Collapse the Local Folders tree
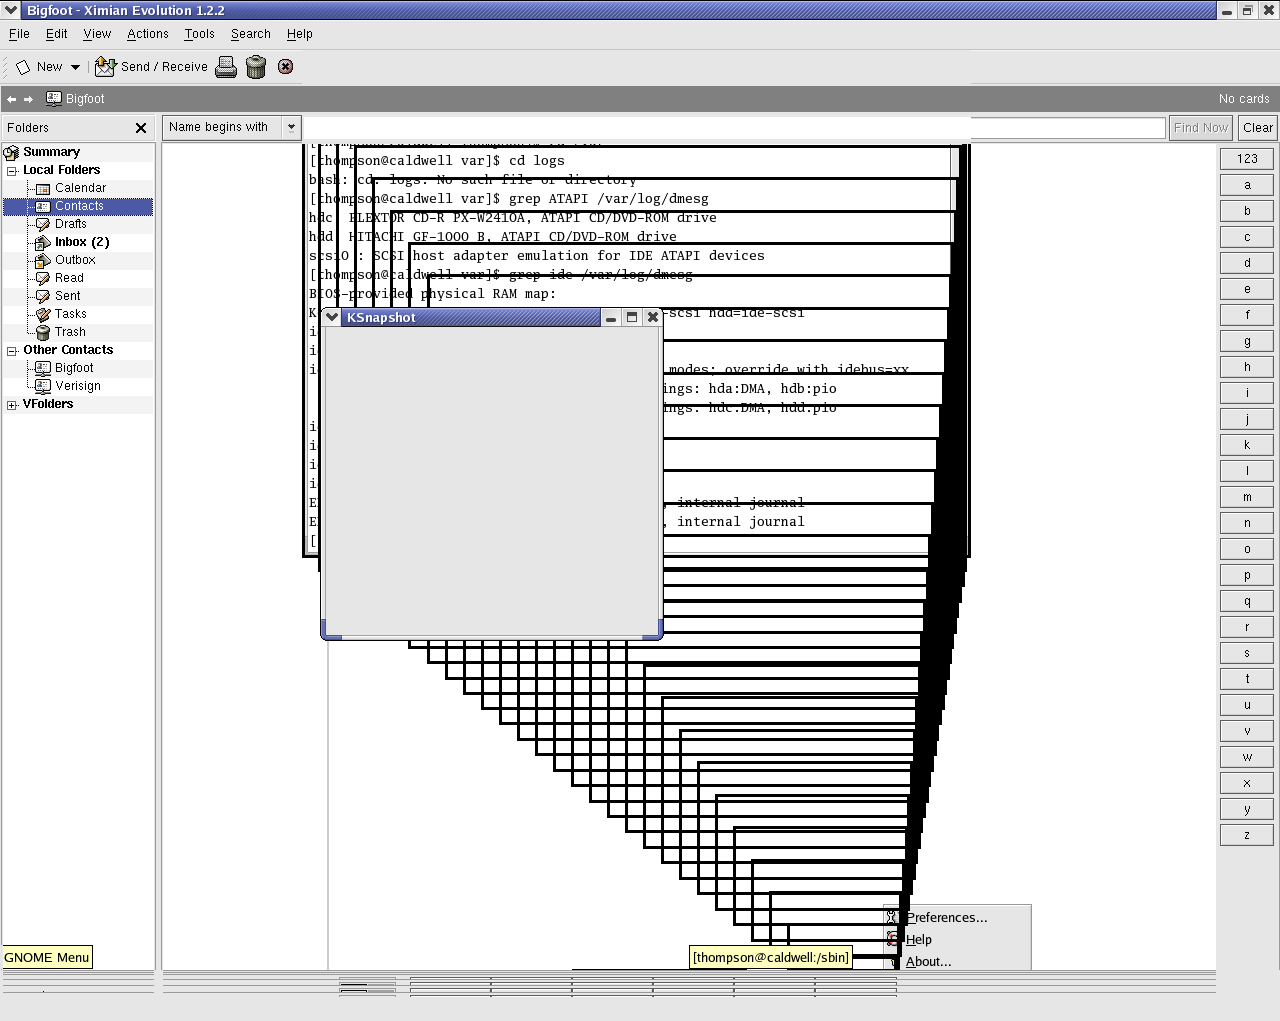Screen dimensions: 1280x1021 [12, 171]
